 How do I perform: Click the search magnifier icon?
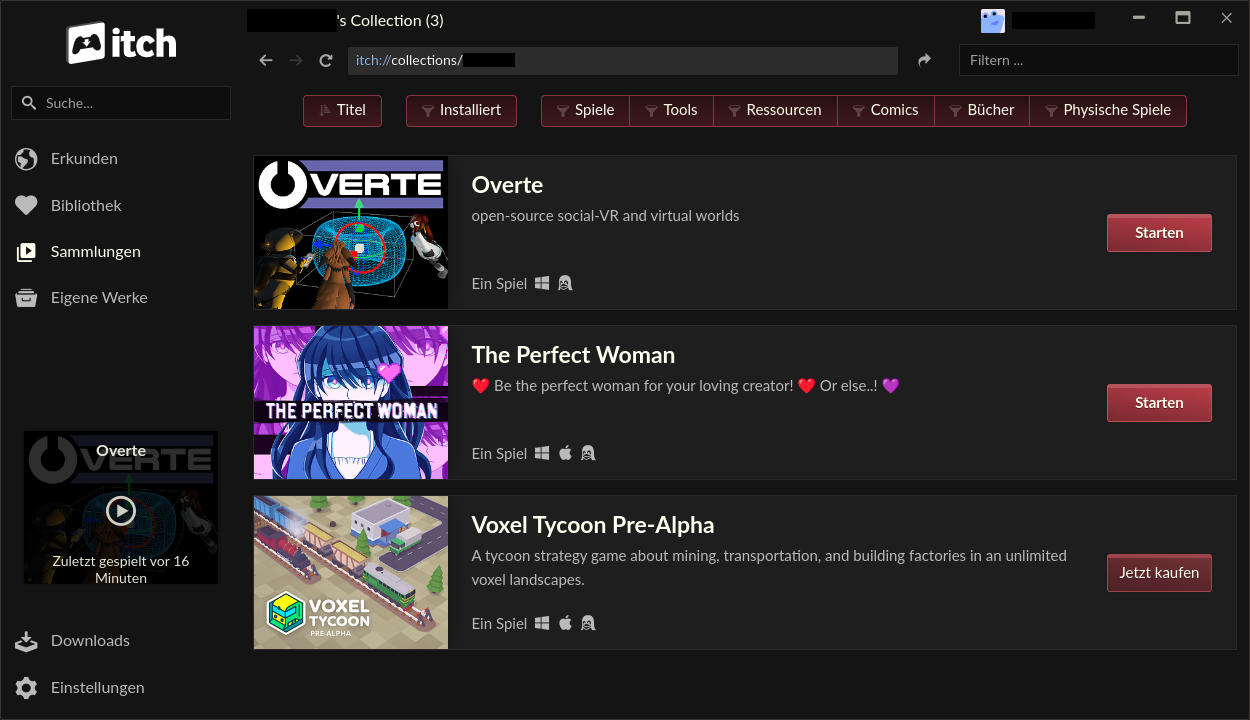[x=29, y=103]
